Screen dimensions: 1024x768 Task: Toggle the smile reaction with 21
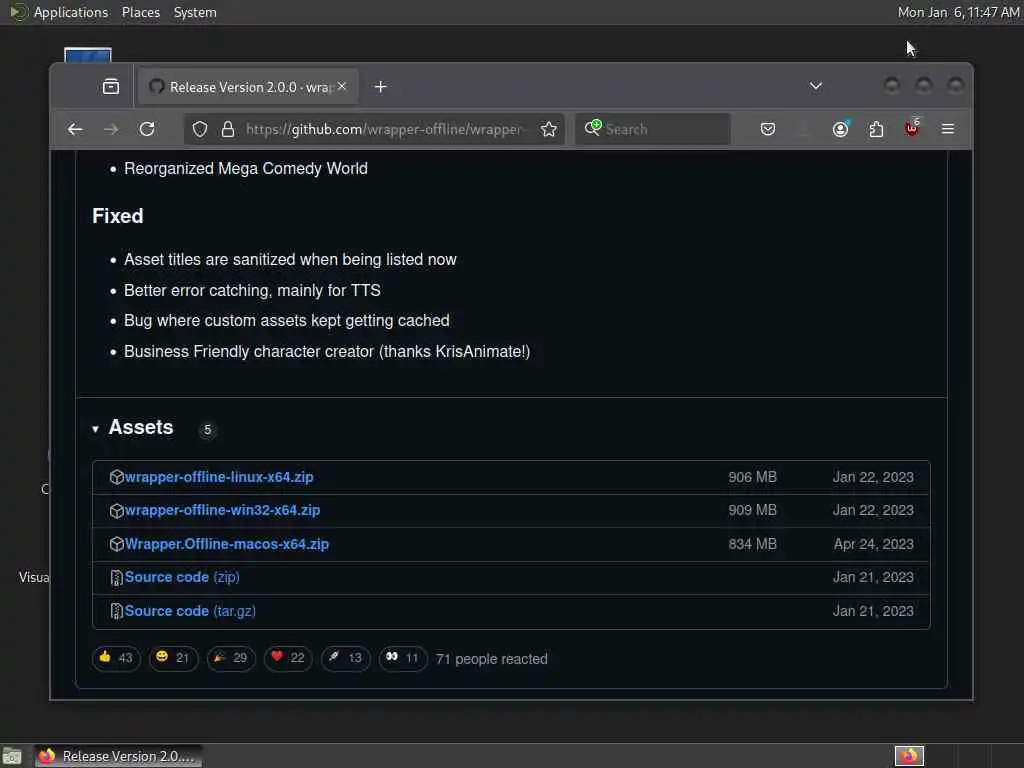[173, 658]
